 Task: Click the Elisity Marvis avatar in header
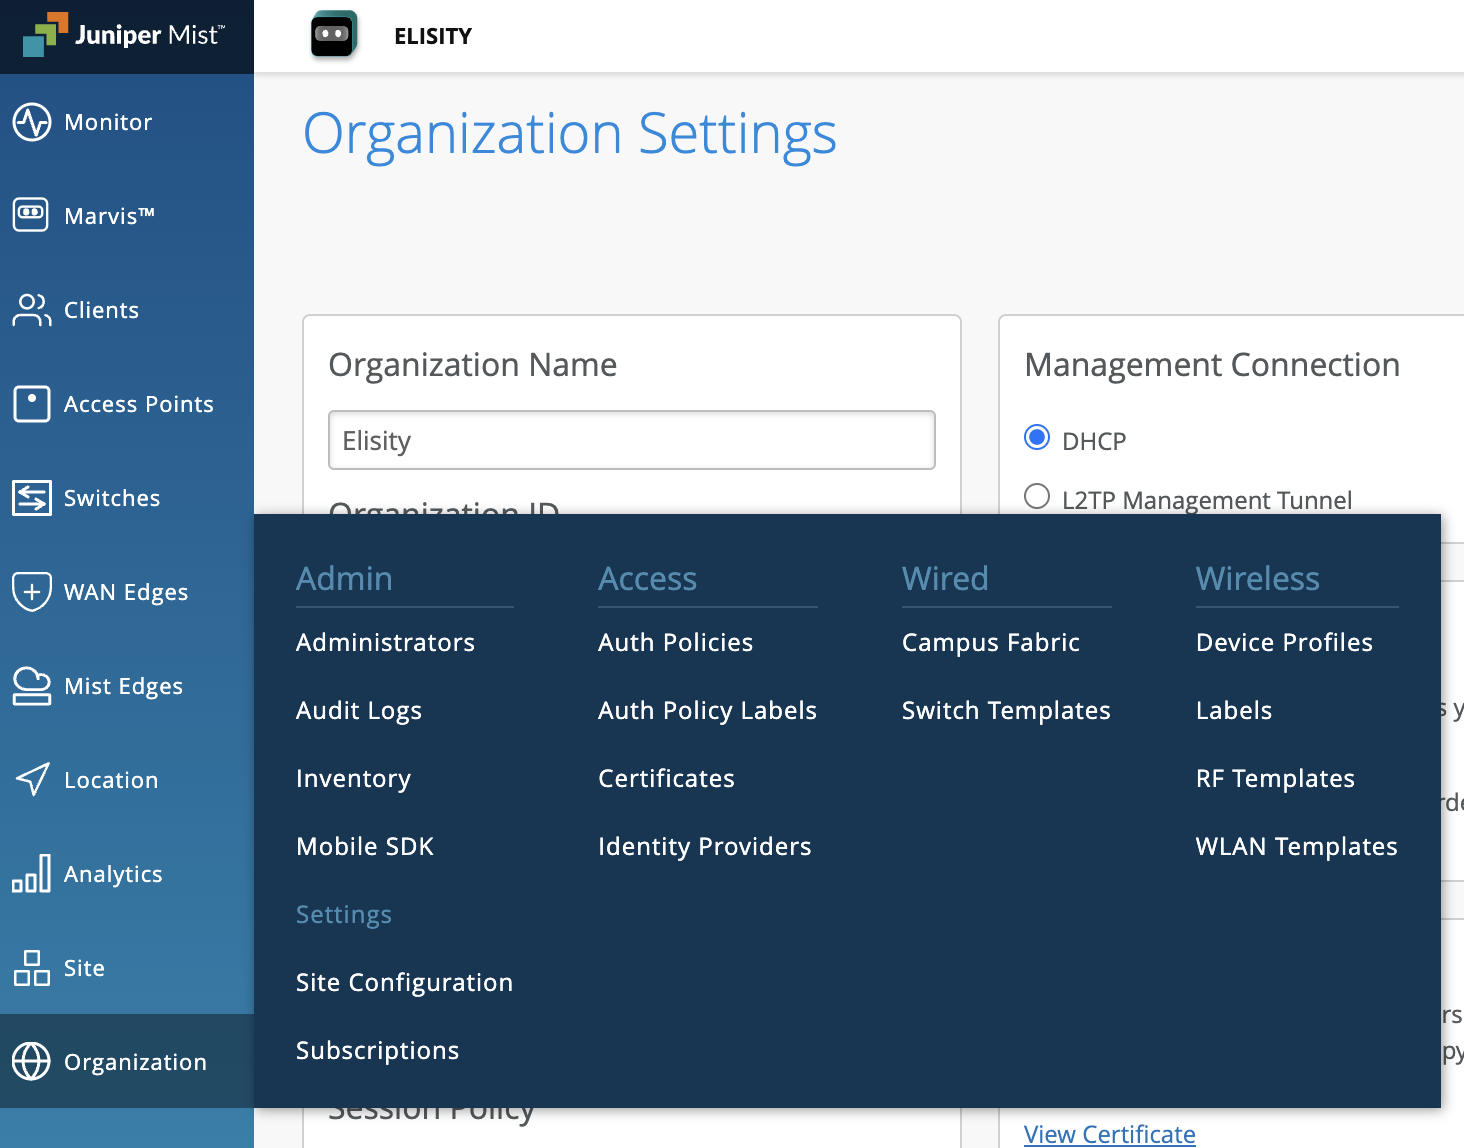[333, 36]
